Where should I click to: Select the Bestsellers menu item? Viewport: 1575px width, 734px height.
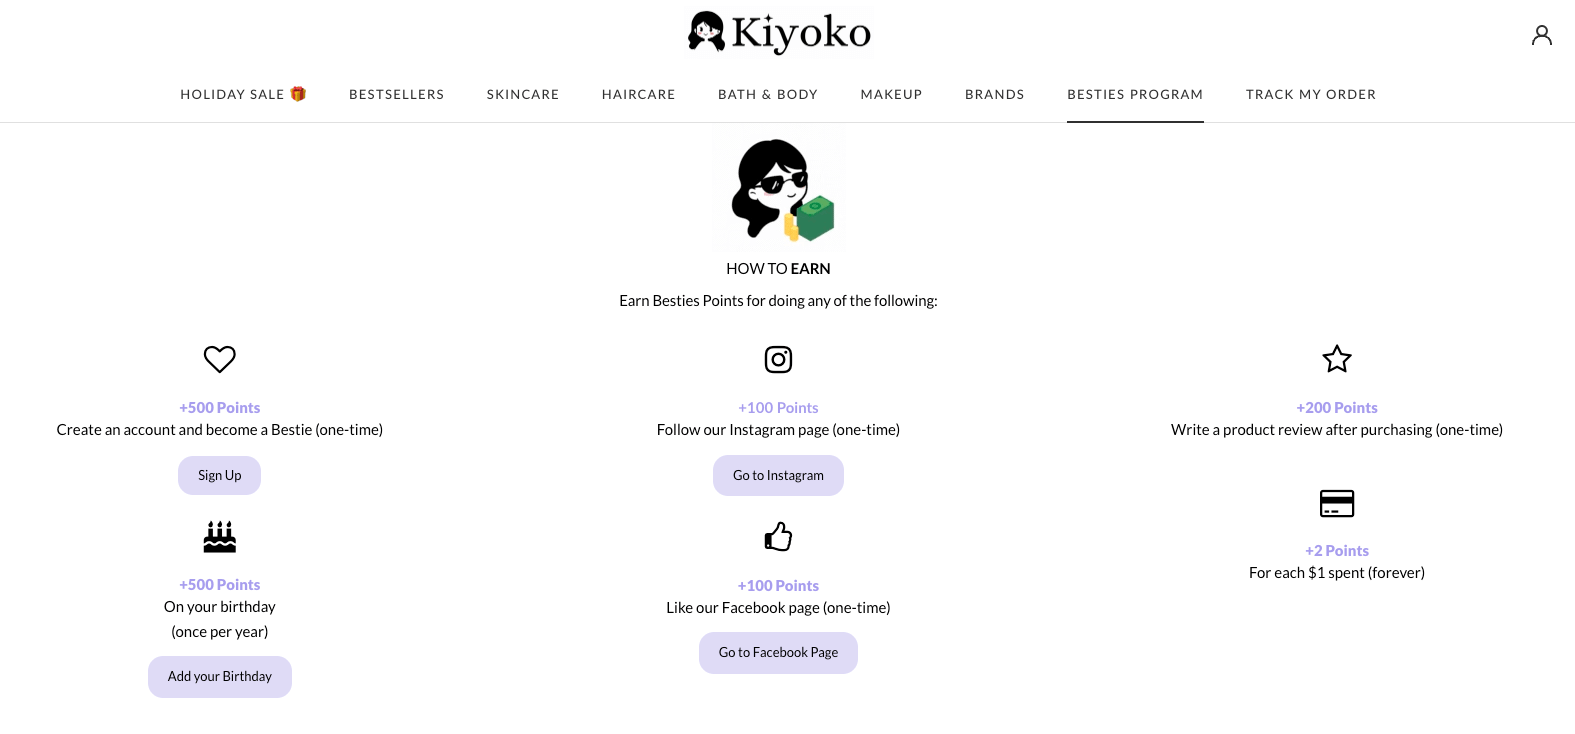[x=396, y=94]
